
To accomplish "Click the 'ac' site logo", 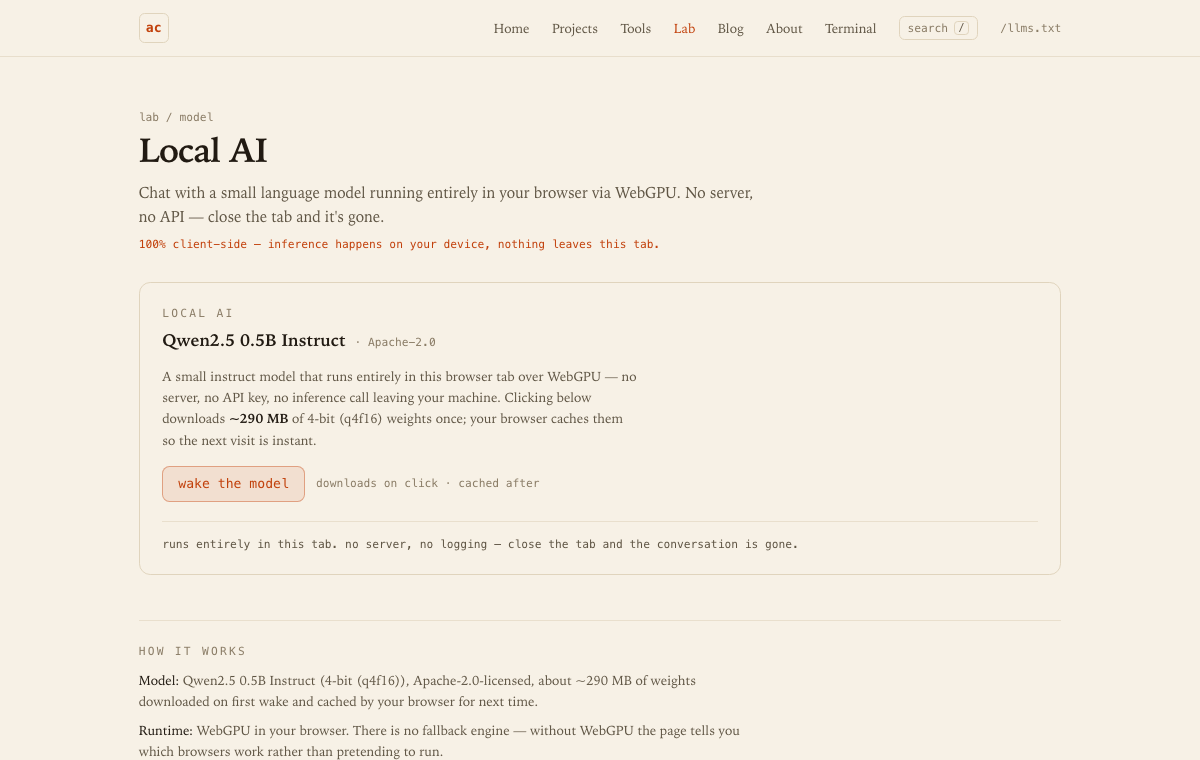I will click(154, 28).
